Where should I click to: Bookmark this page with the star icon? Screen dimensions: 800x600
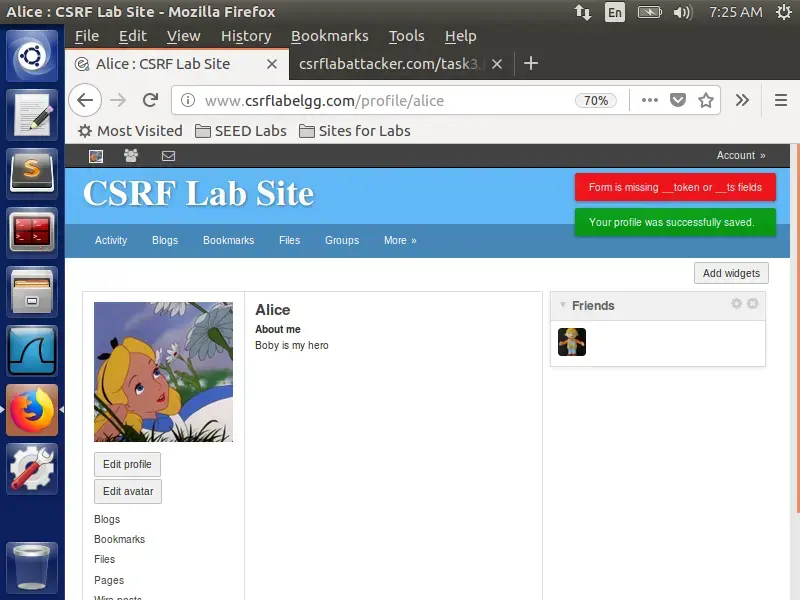(706, 100)
